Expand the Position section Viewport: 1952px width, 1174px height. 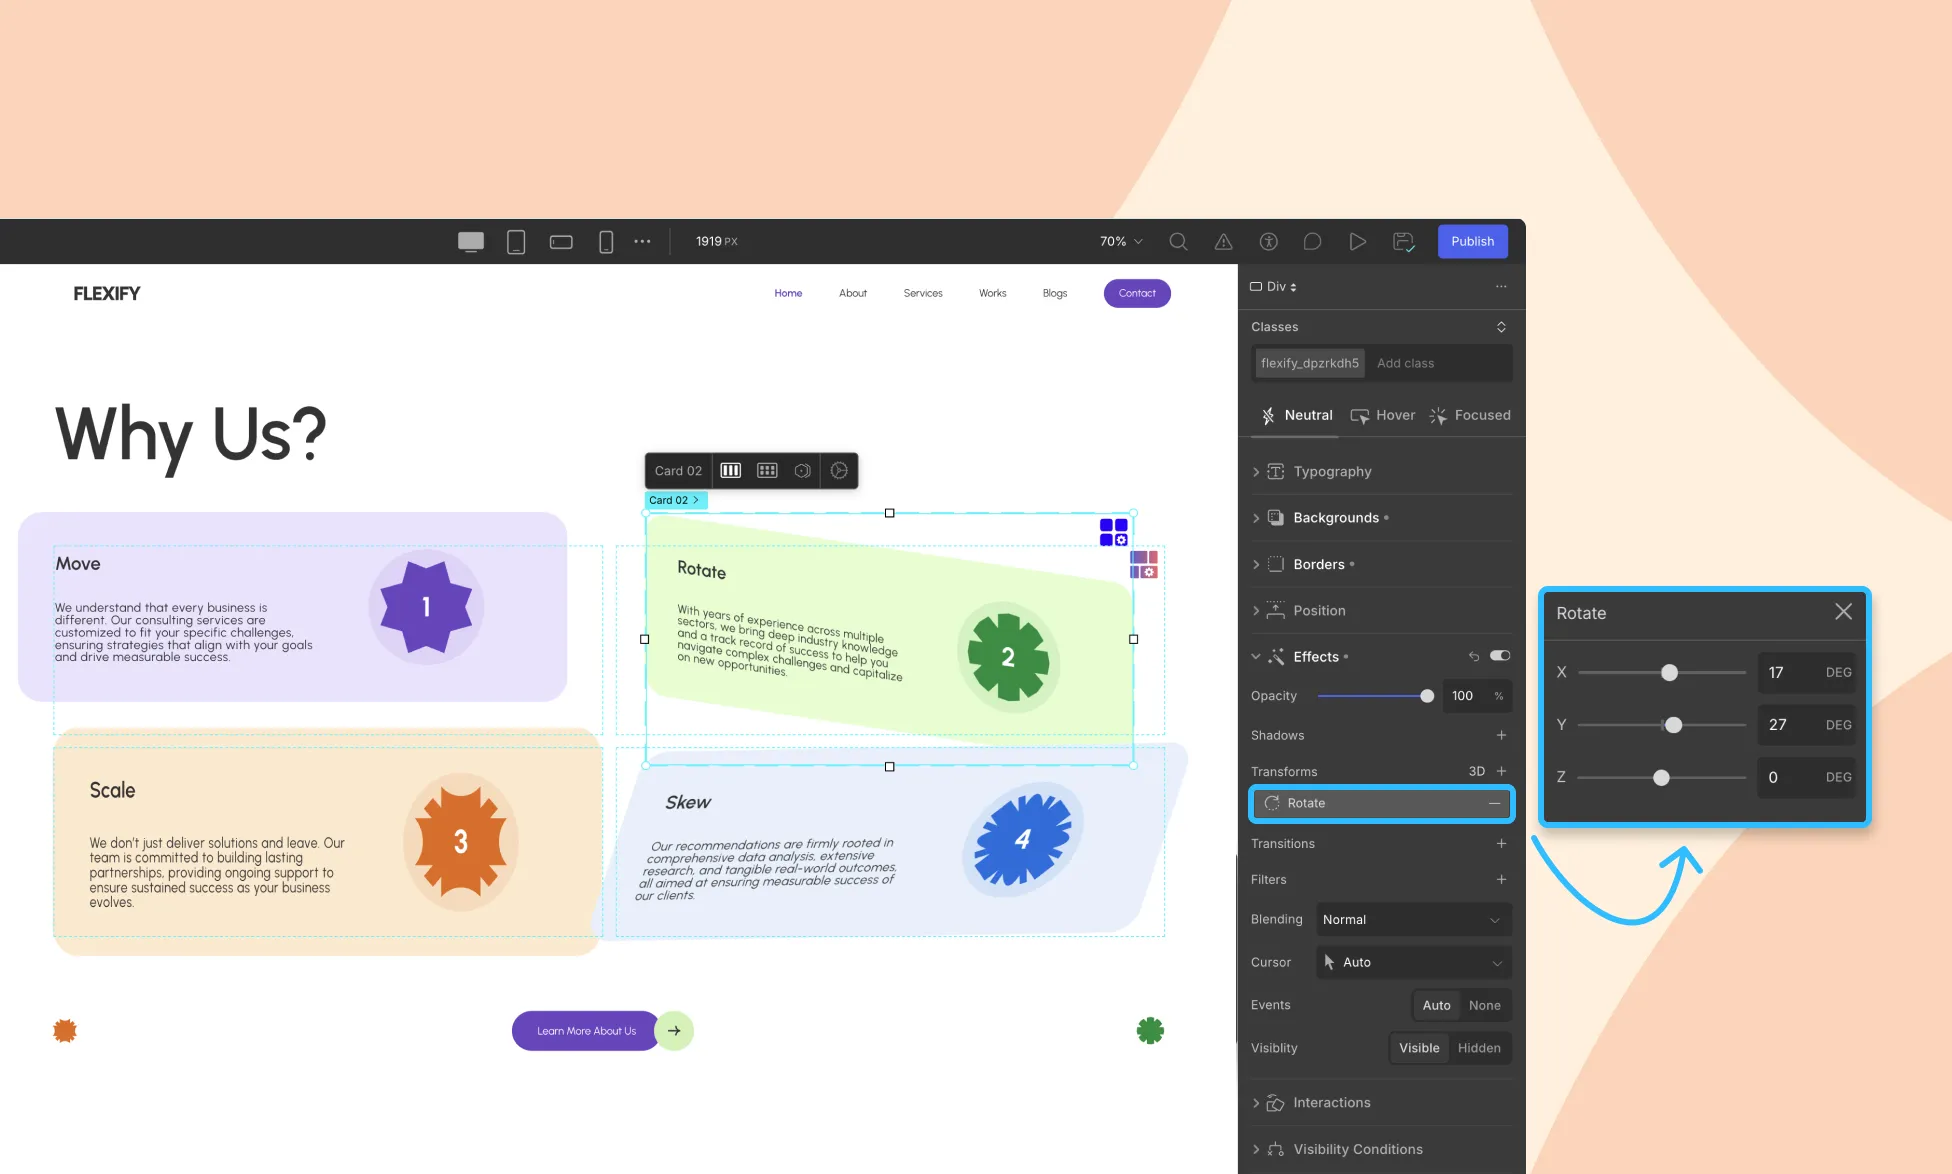click(1381, 611)
